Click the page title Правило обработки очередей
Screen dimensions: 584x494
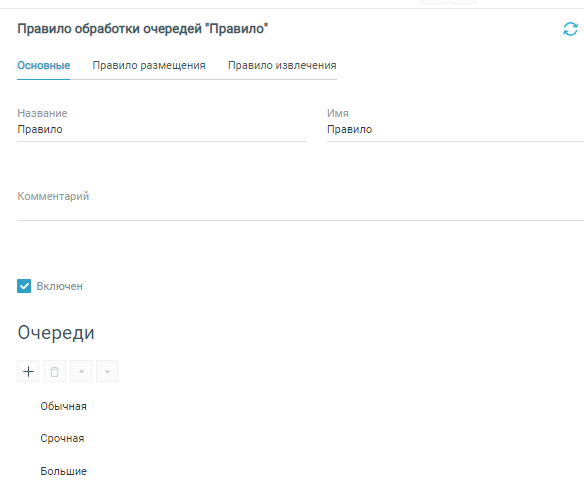tap(143, 29)
